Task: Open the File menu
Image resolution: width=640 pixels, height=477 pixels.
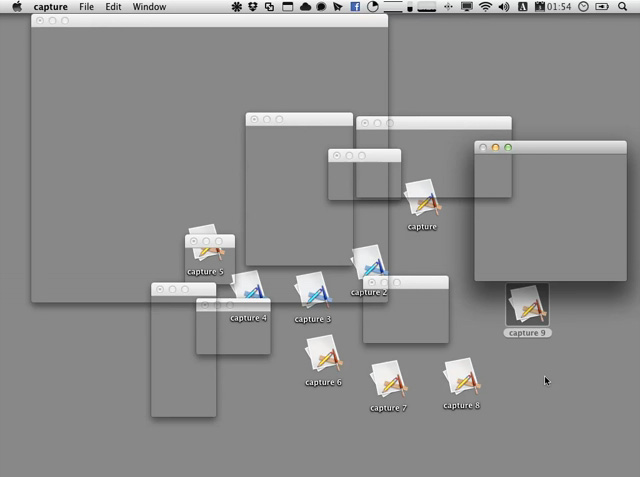Action: [x=87, y=7]
